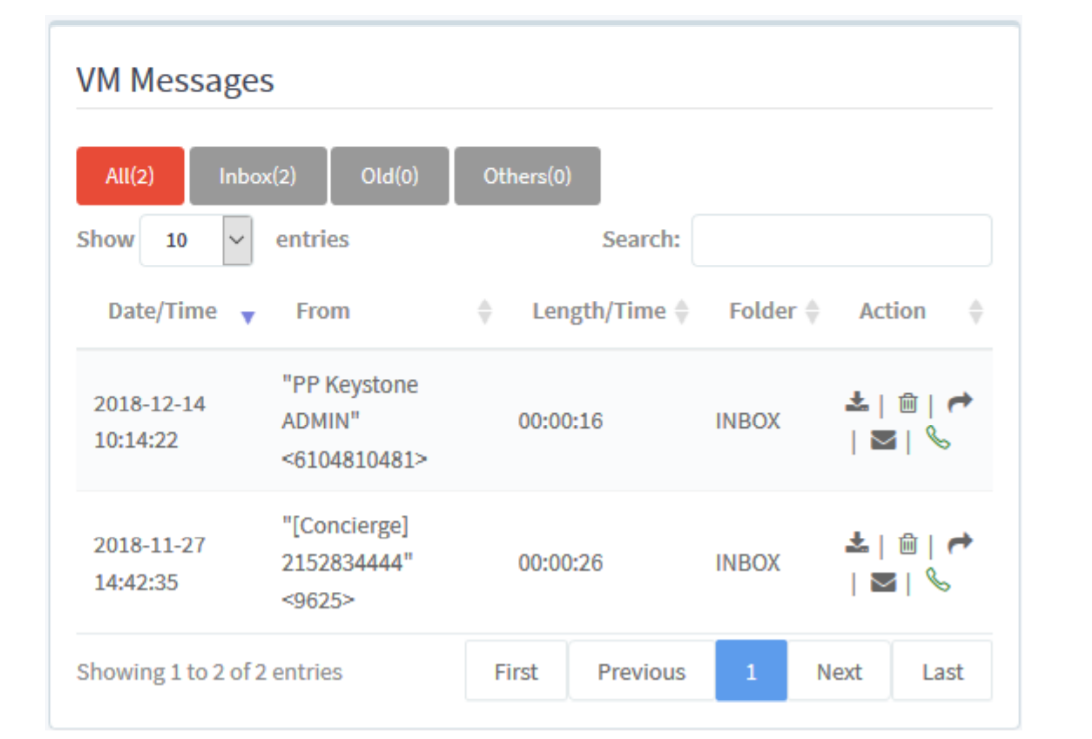Image resolution: width=1092 pixels, height=739 pixels.
Task: Sort messages by the From column arrows
Action: [485, 311]
